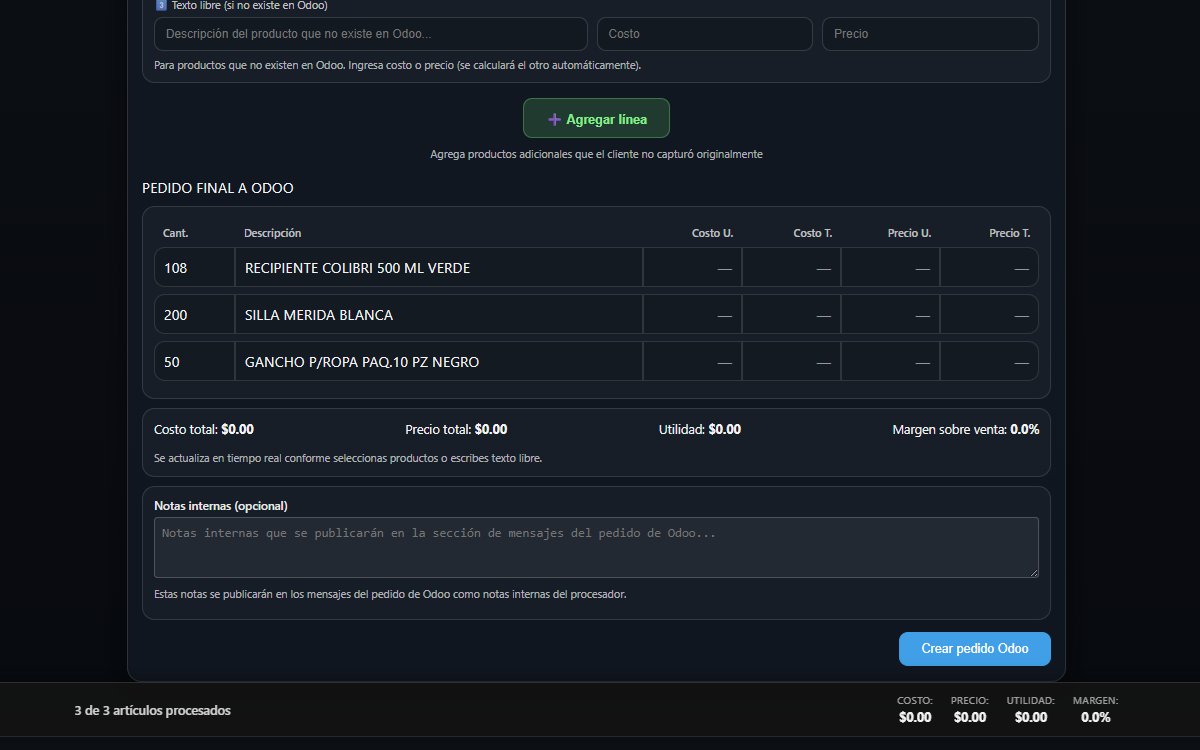Image resolution: width=1200 pixels, height=750 pixels.
Task: Click Precio T. cell in SILLA MERIDA row
Action: [989, 315]
